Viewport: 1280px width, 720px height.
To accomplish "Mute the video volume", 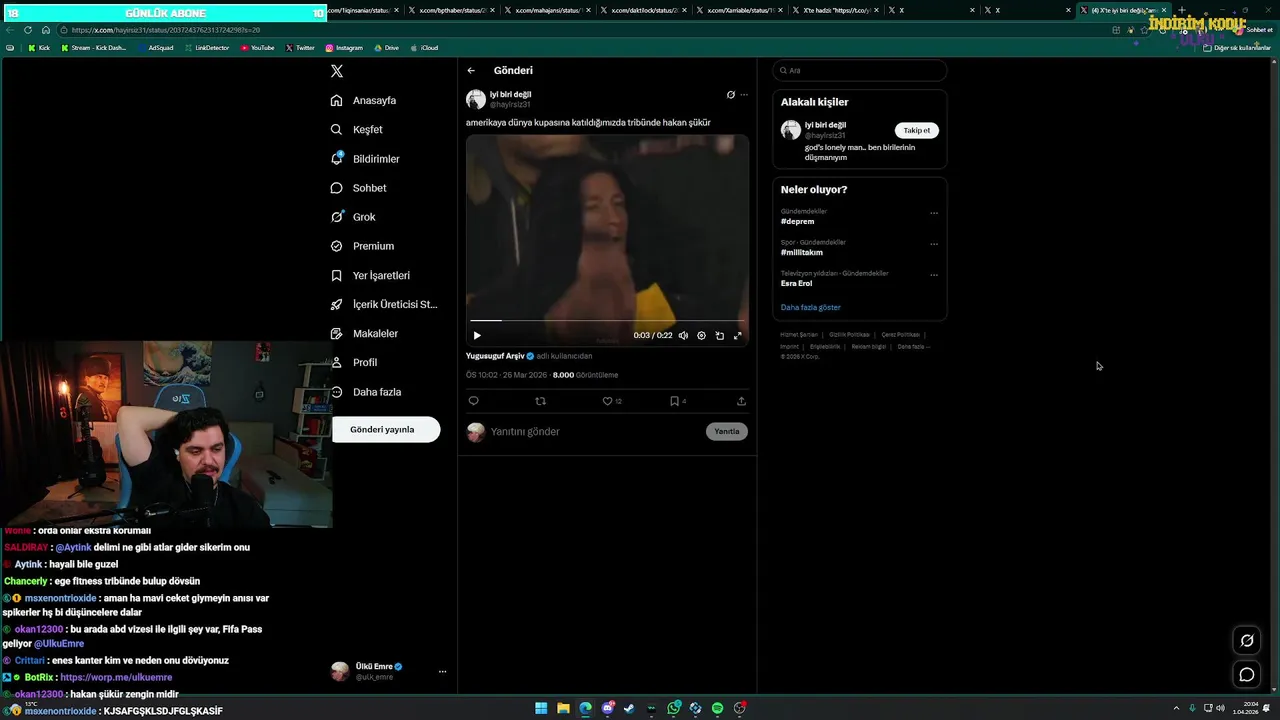I will click(x=683, y=336).
